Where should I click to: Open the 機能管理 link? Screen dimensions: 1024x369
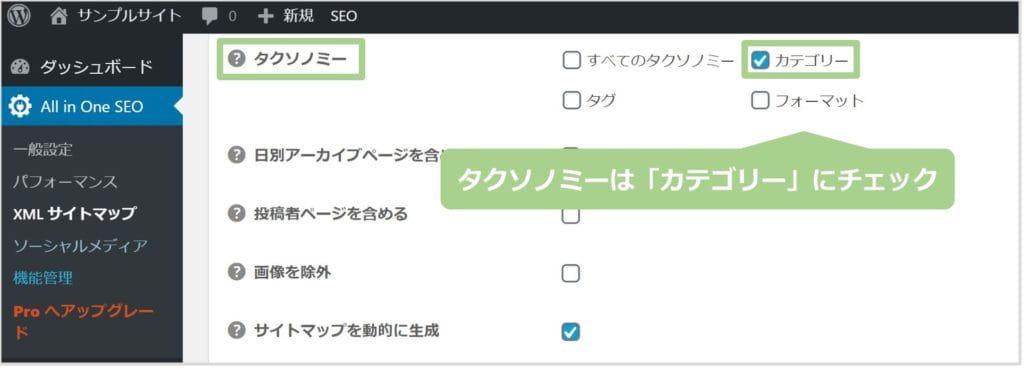43,278
